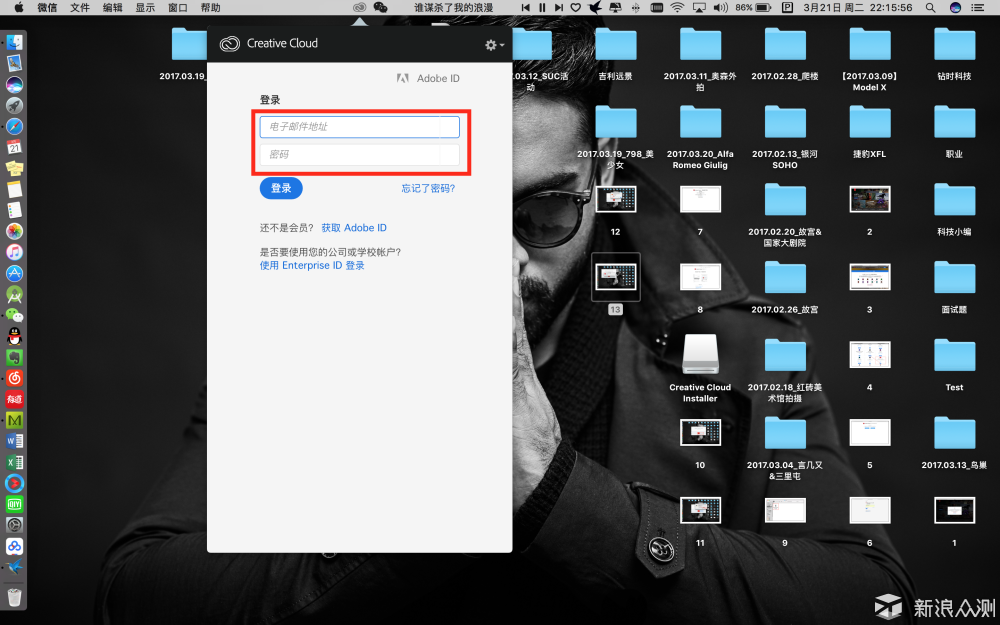Screen dimensions: 1000x625
Task: Open the Trash in the dock
Action: [x=14, y=597]
